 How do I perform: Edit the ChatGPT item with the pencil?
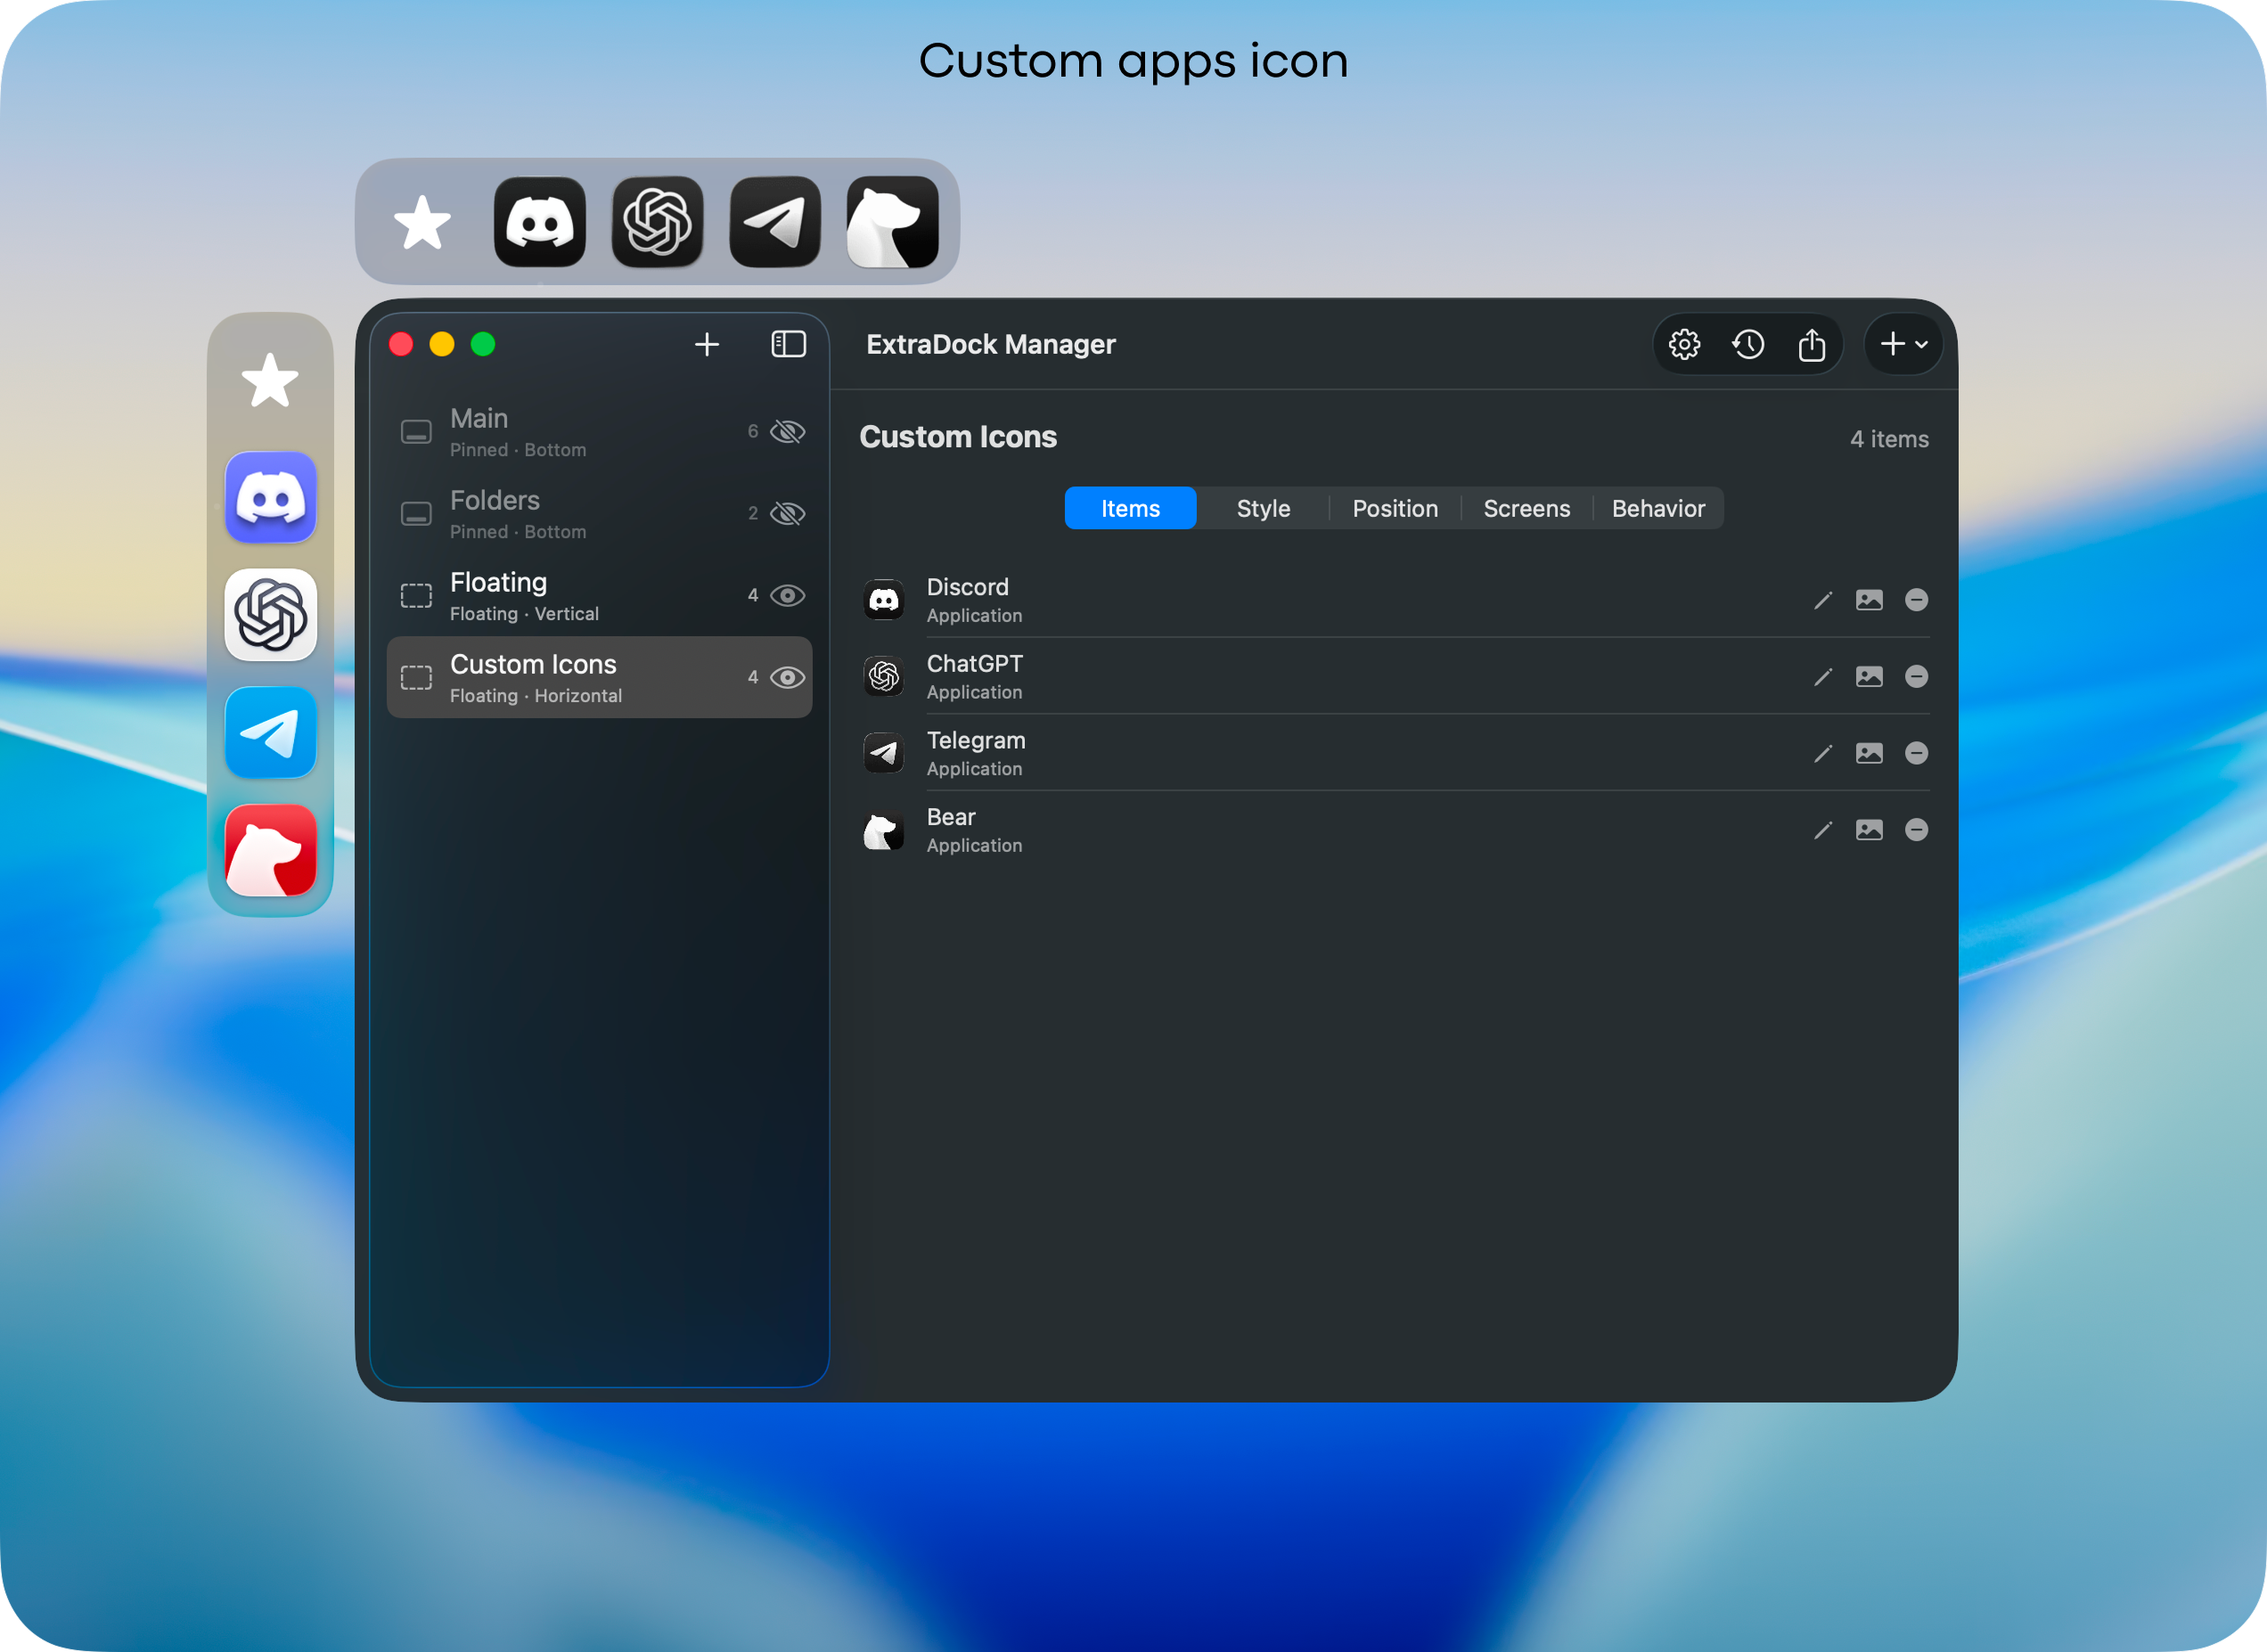tap(1823, 677)
